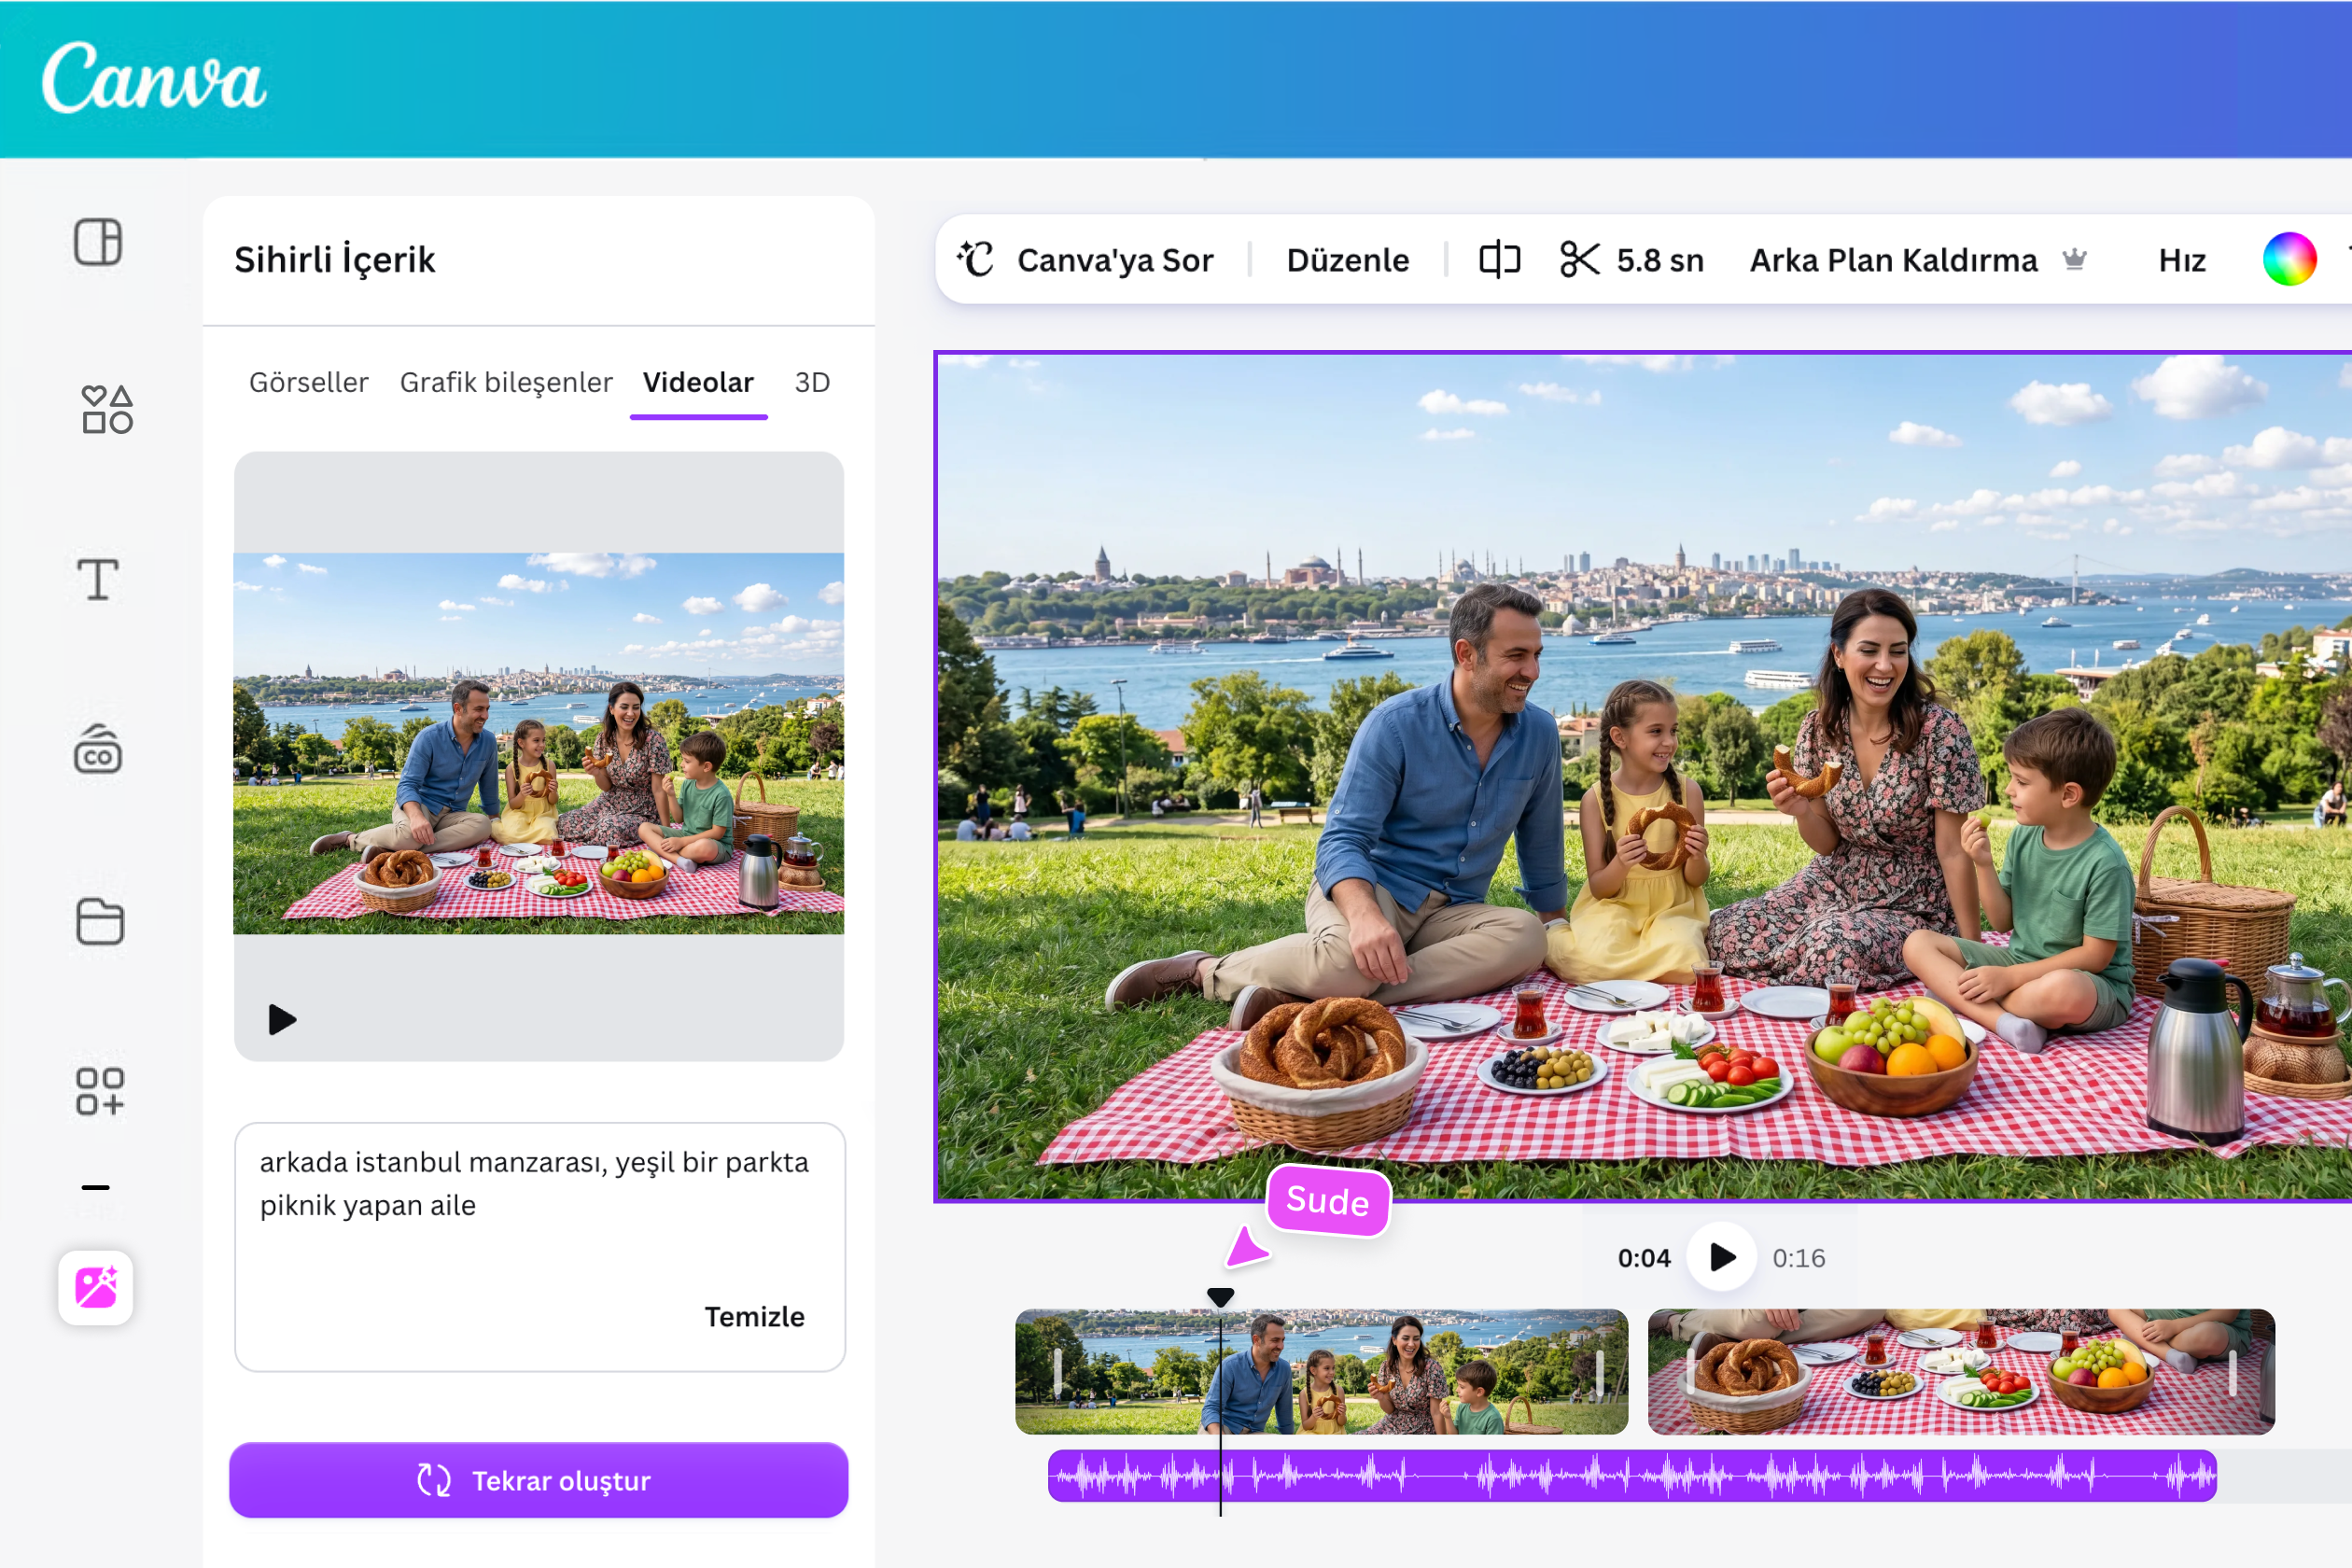
Task: Select the Text tool in sidebar
Action: click(x=98, y=579)
